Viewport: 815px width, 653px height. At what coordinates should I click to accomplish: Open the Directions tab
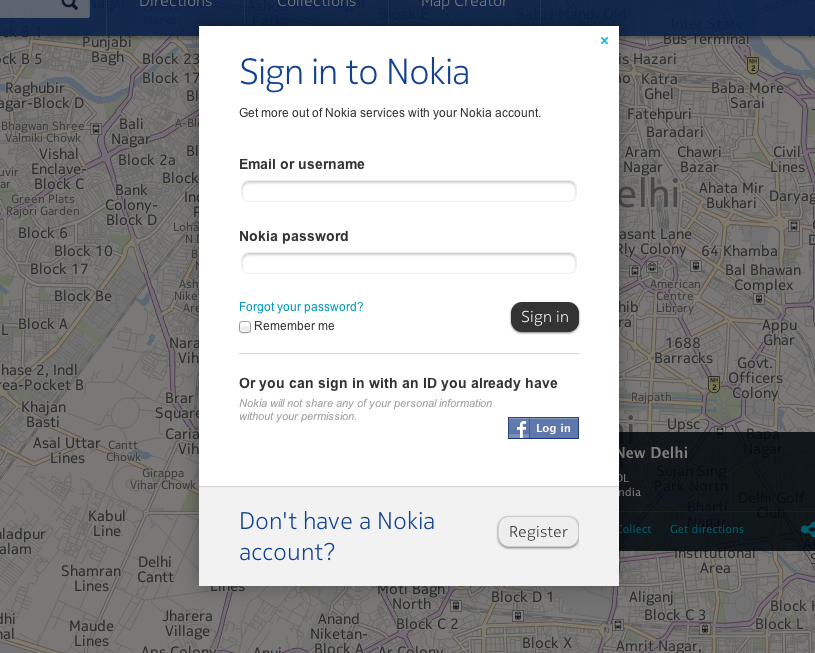click(175, 4)
